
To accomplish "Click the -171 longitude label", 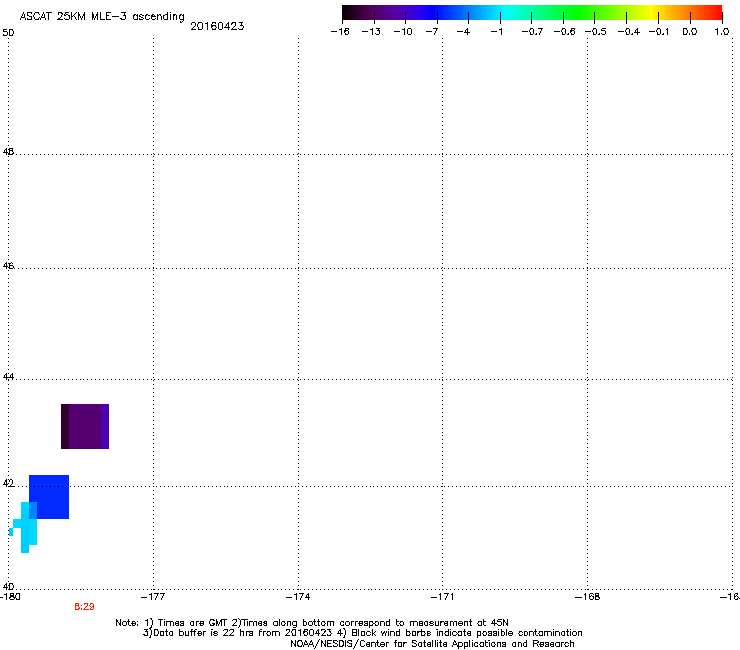I will click(443, 597).
